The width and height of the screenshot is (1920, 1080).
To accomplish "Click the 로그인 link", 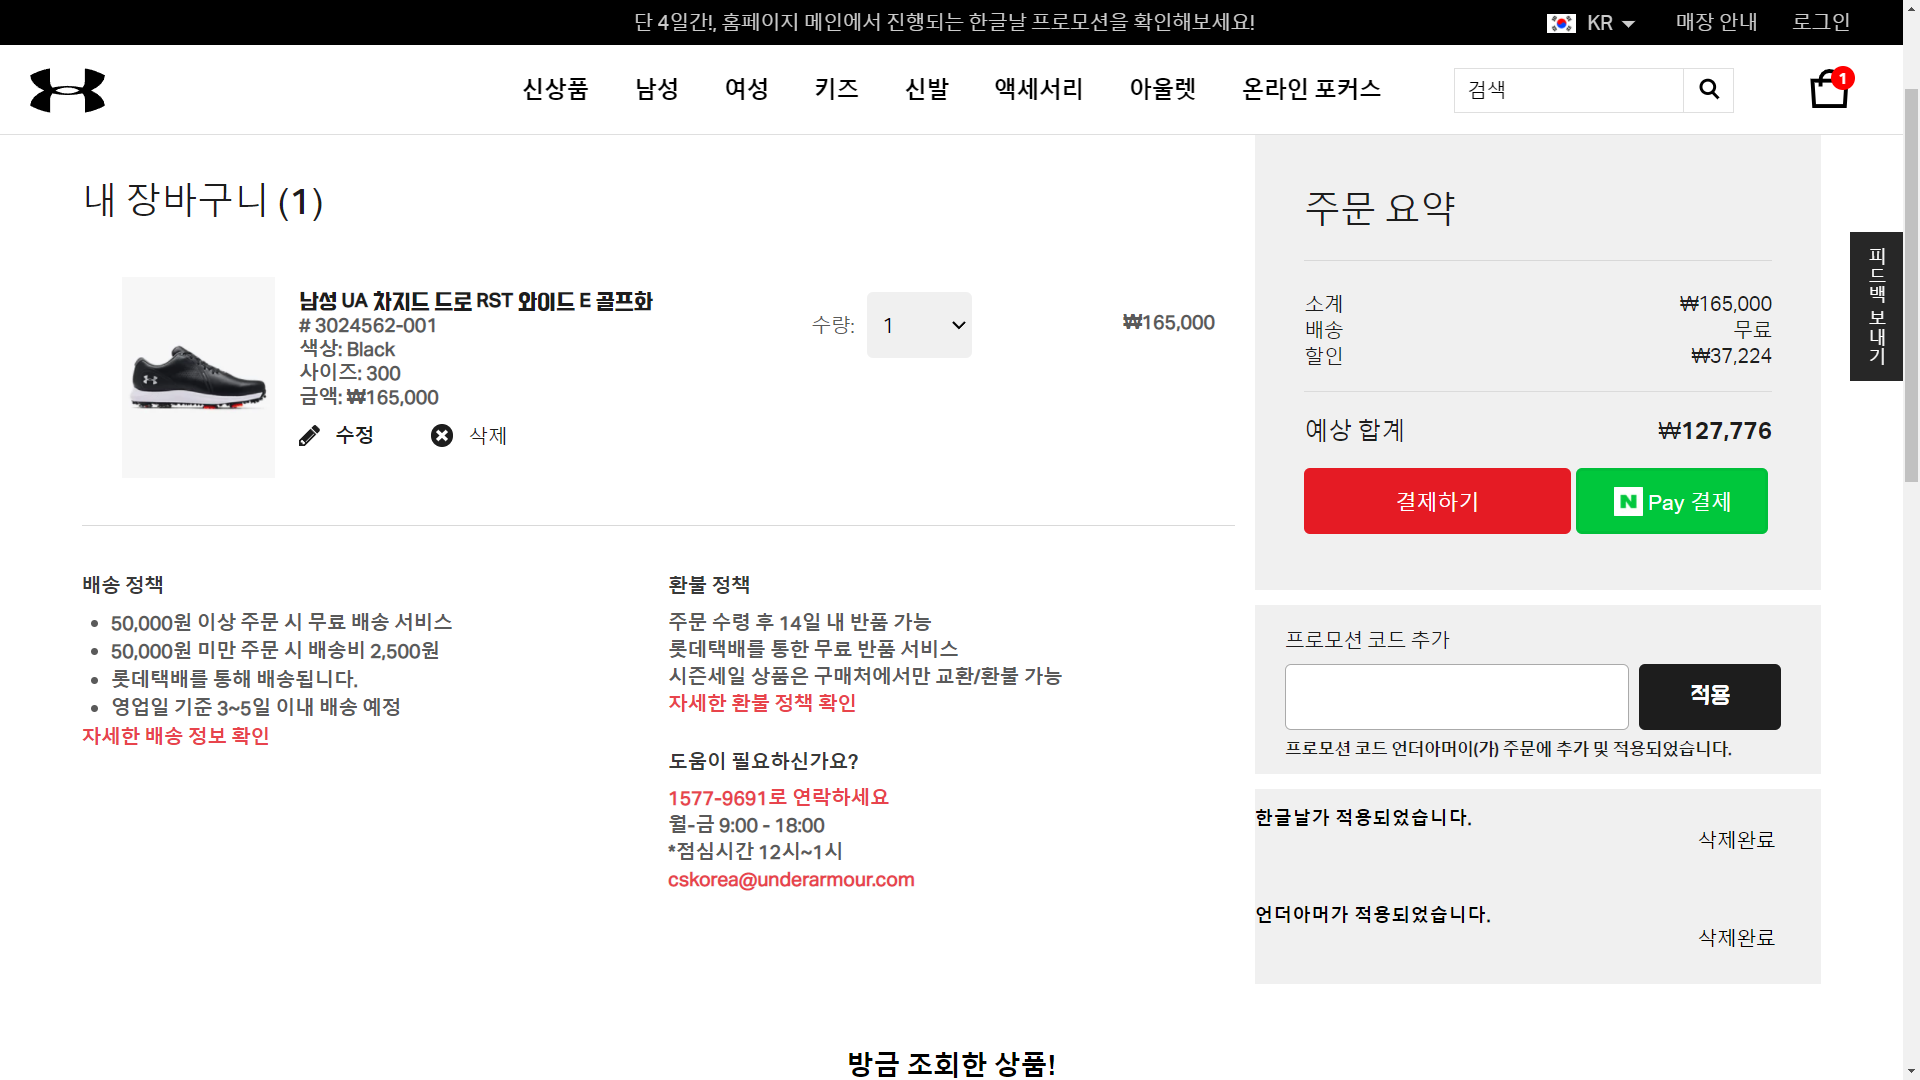I will click(x=1821, y=22).
